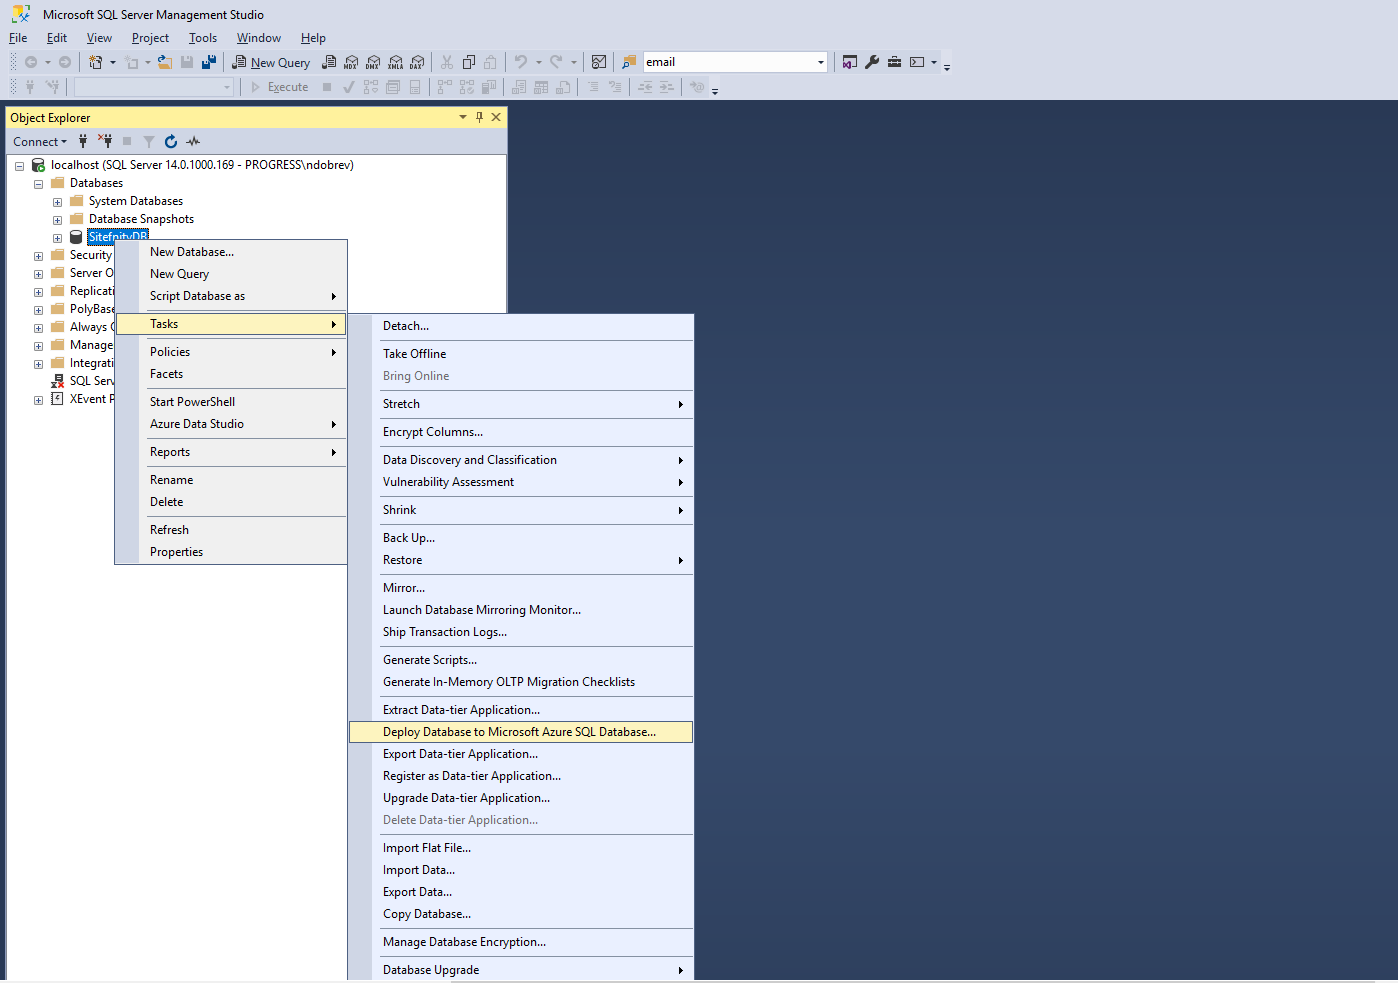Open the Tools menu

[x=202, y=38]
